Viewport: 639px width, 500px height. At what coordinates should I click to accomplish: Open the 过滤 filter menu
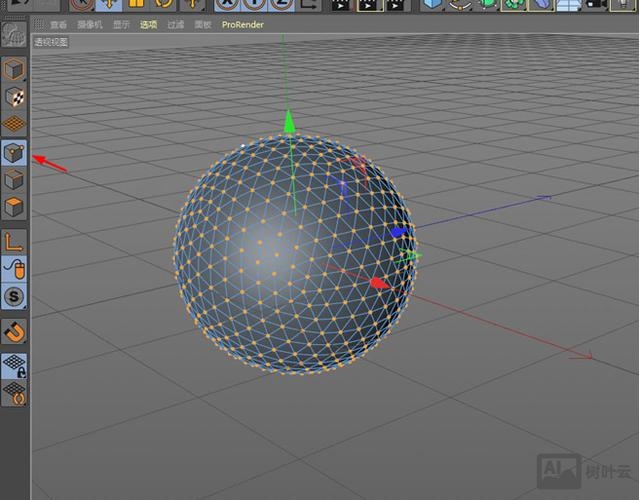click(176, 25)
